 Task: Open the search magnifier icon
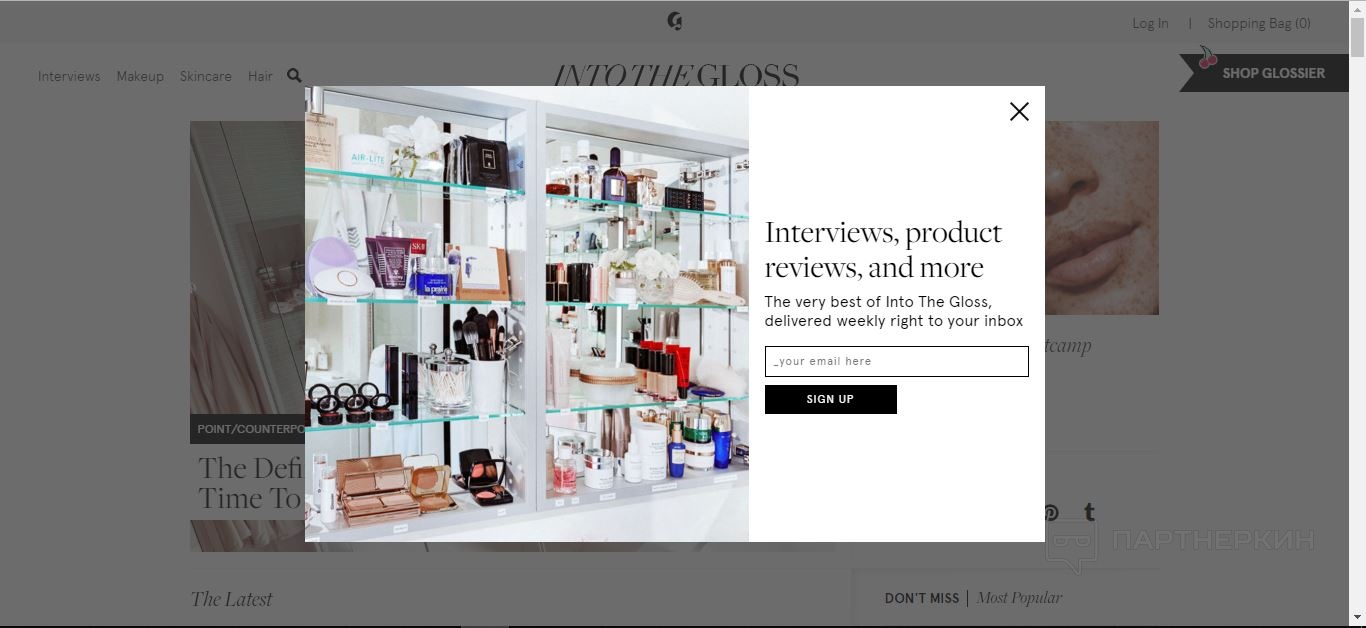(294, 75)
